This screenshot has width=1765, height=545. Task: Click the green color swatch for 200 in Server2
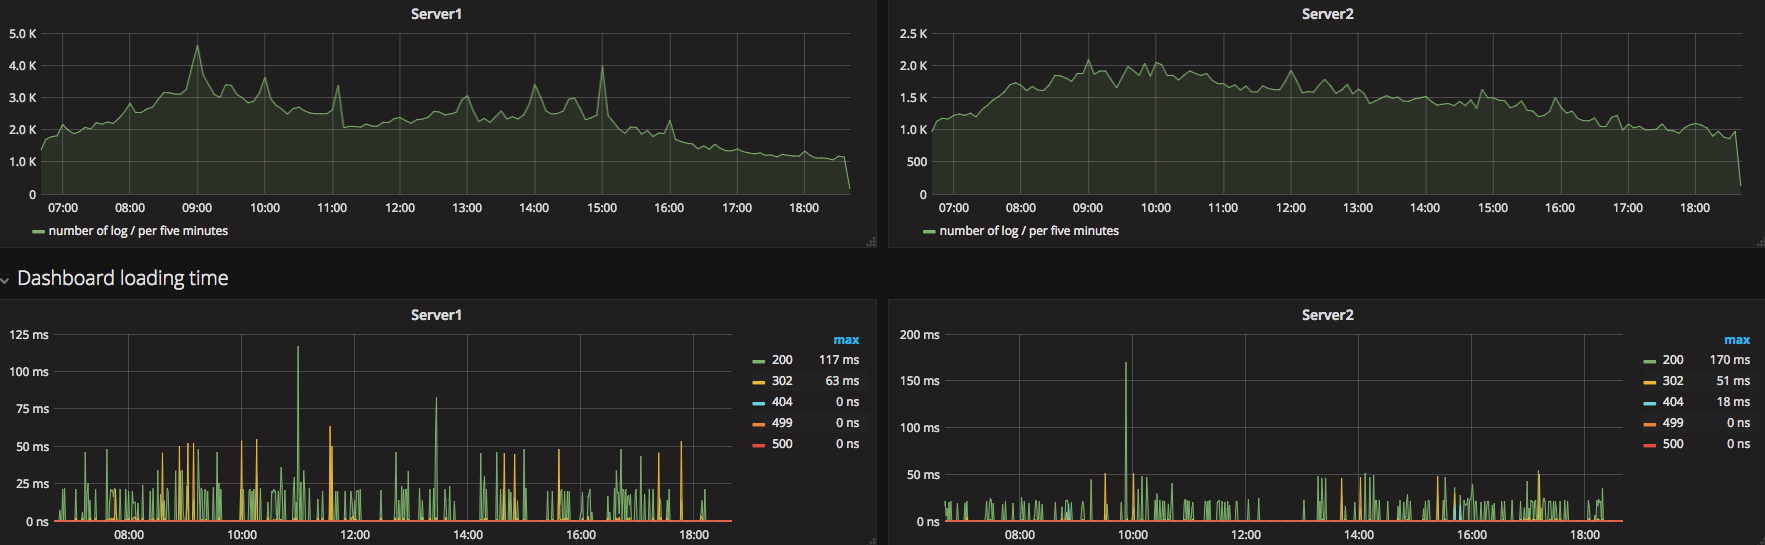coord(1649,361)
